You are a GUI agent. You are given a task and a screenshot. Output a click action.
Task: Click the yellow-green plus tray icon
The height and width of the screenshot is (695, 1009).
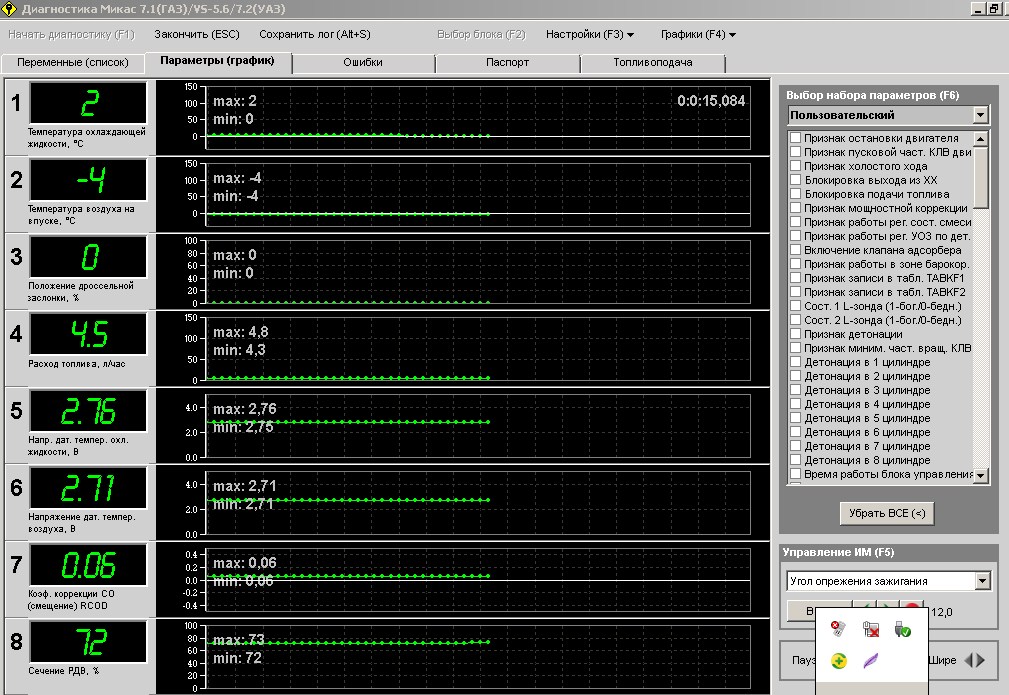[x=838, y=660]
